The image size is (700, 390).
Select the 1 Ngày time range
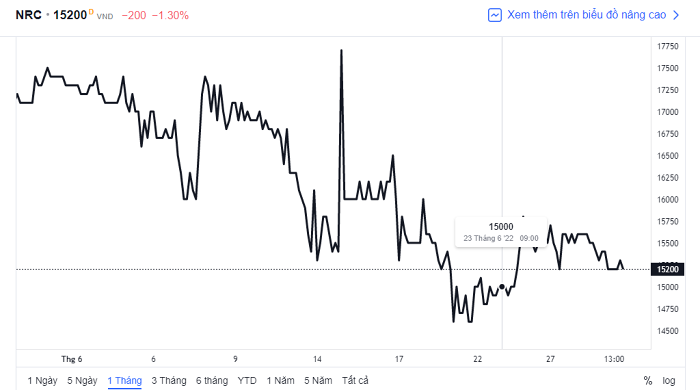coord(42,381)
